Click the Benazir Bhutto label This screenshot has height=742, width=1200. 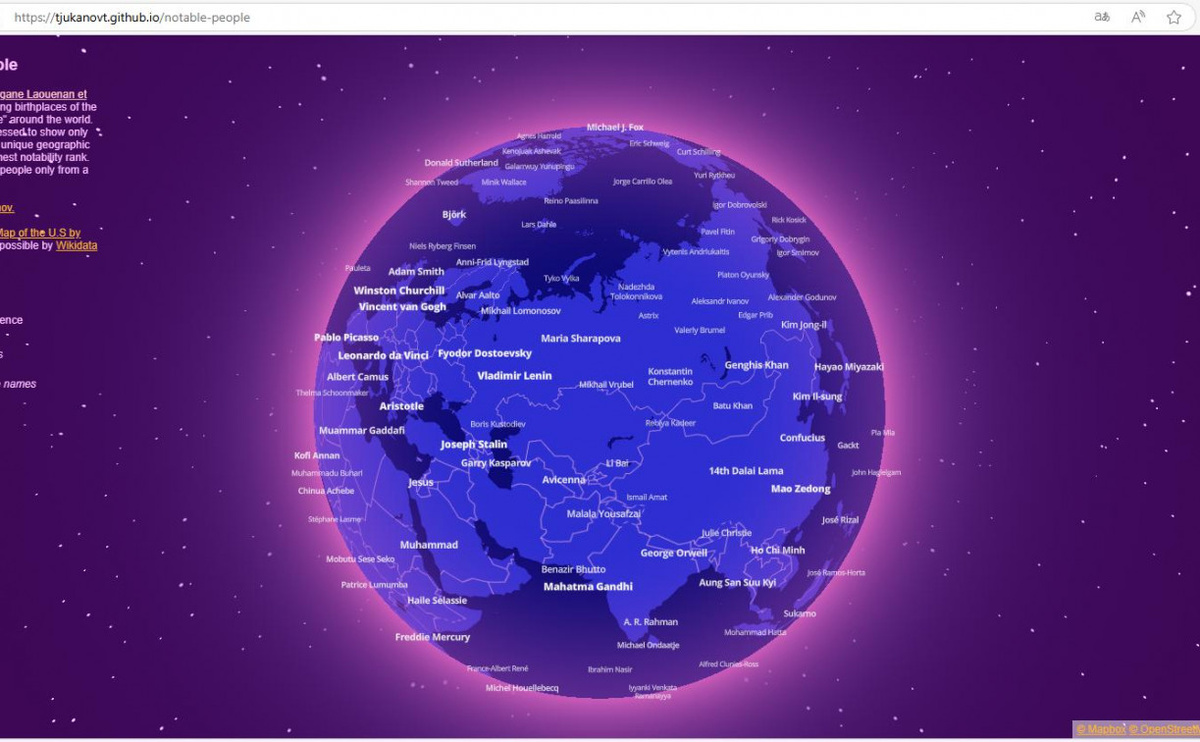[x=573, y=569]
